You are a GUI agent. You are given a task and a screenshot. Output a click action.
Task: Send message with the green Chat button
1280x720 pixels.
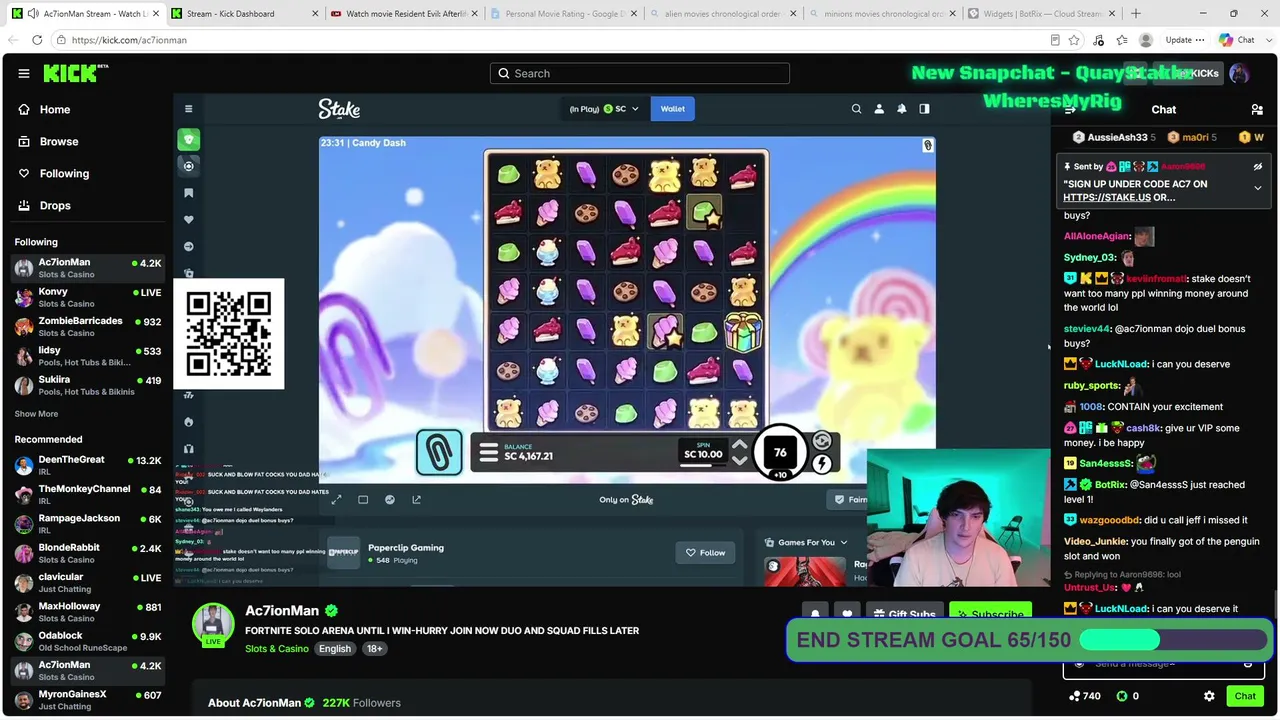pyautogui.click(x=1245, y=696)
